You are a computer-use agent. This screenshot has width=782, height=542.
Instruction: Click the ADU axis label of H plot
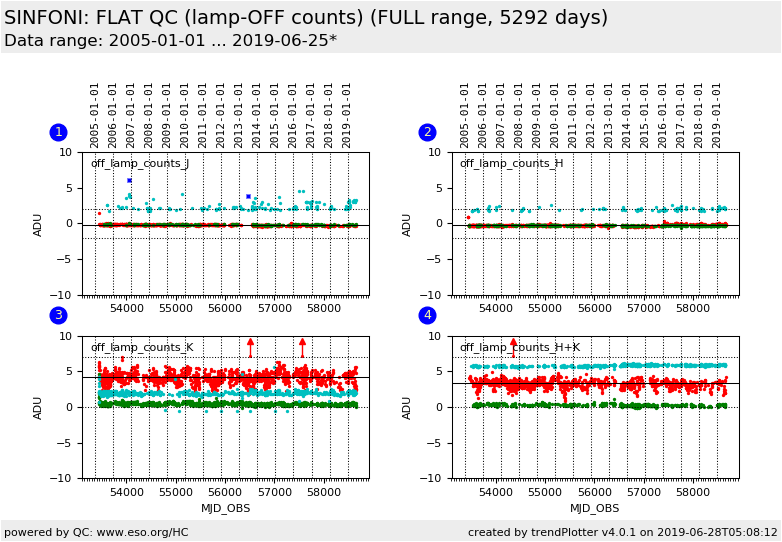pyautogui.click(x=408, y=224)
